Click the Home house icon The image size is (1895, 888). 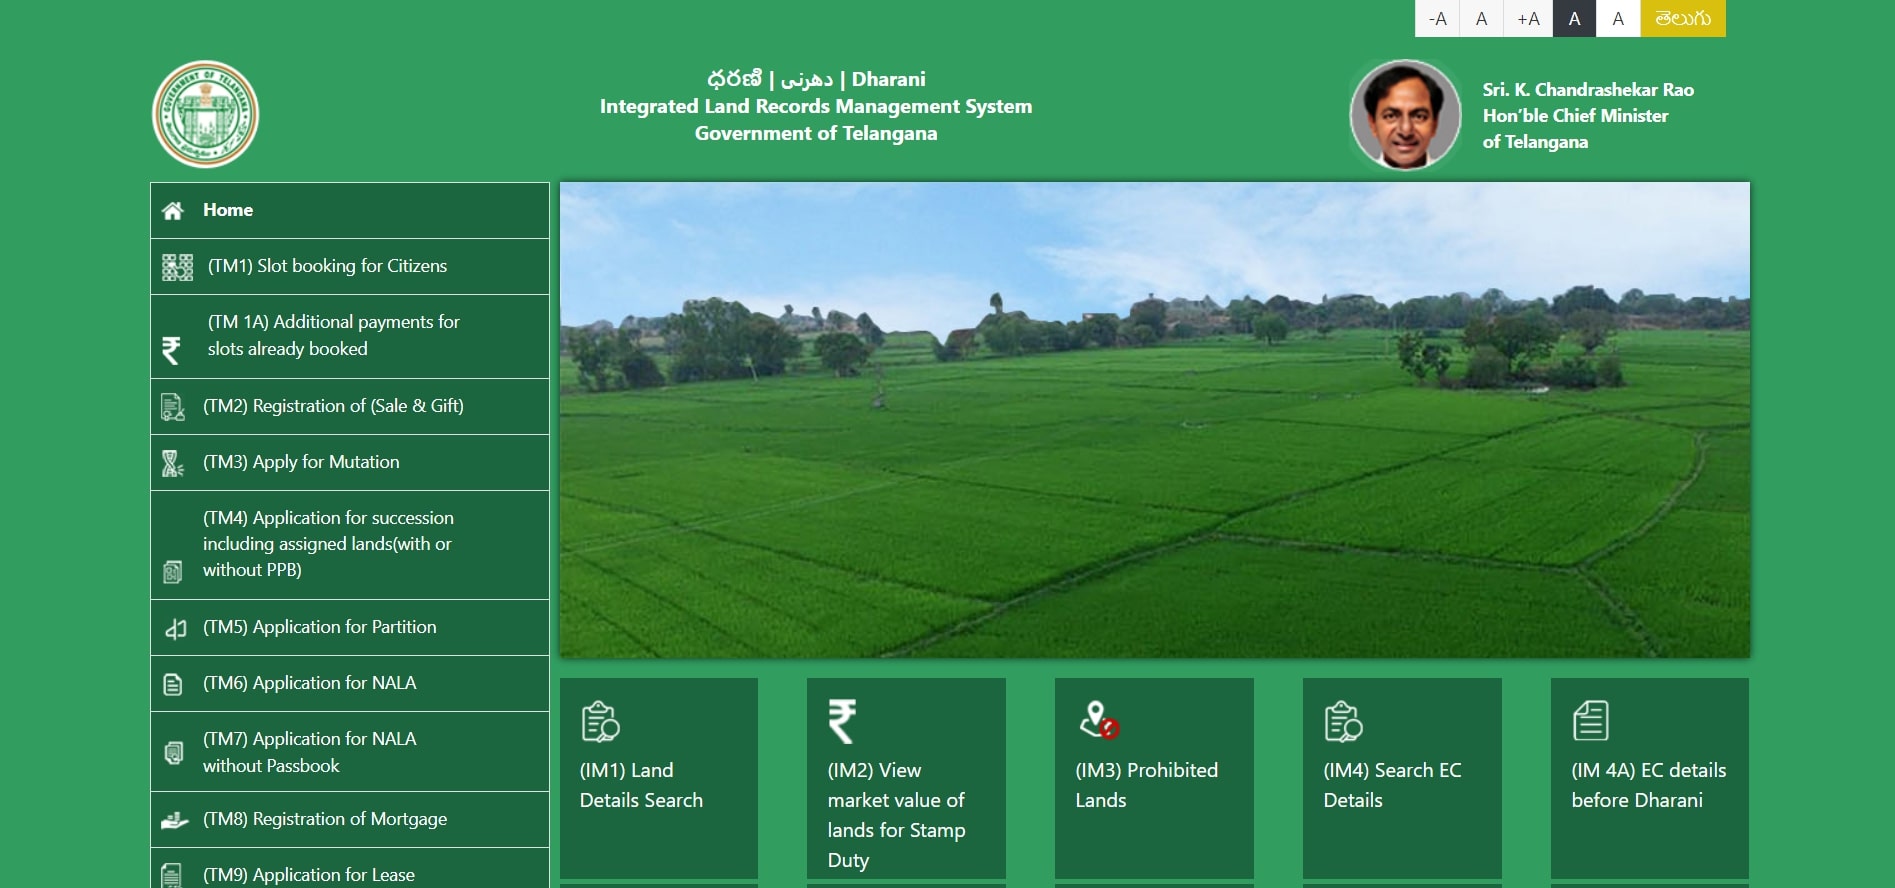(173, 211)
